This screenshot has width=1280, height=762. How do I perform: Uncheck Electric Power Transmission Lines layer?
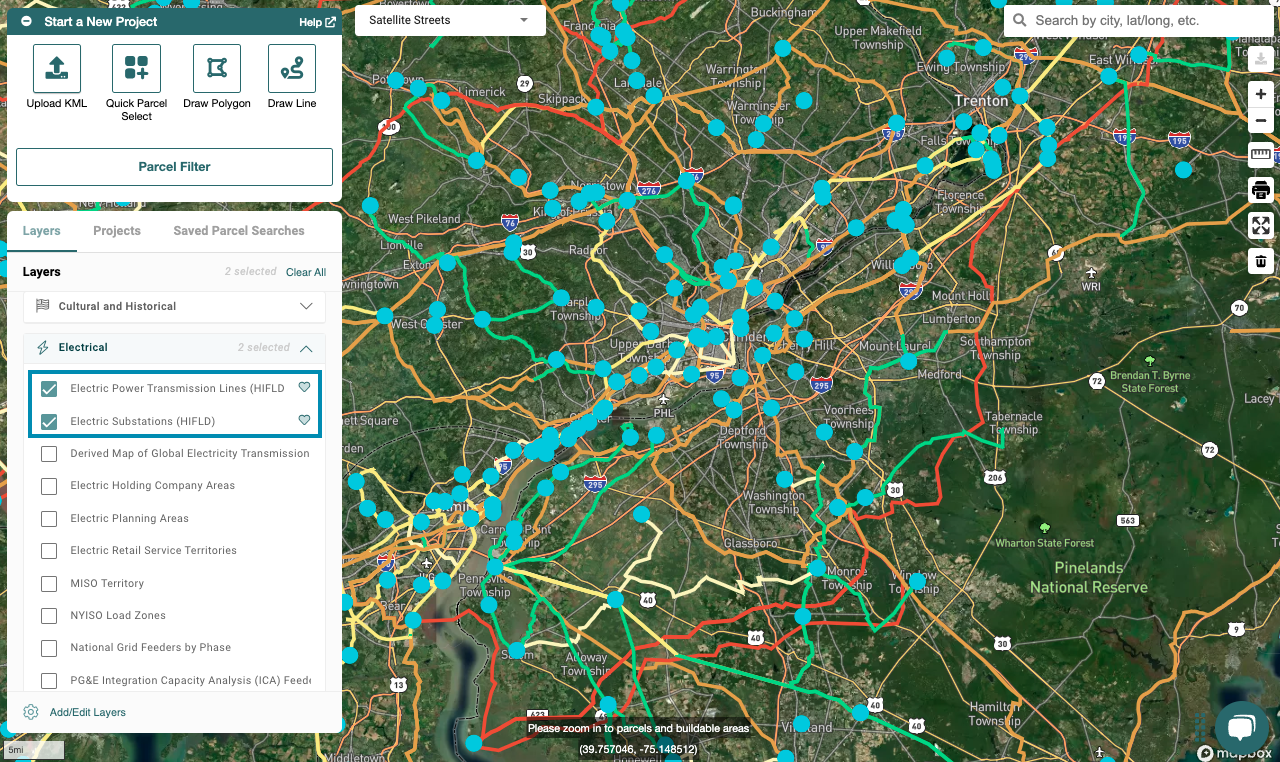(49, 389)
